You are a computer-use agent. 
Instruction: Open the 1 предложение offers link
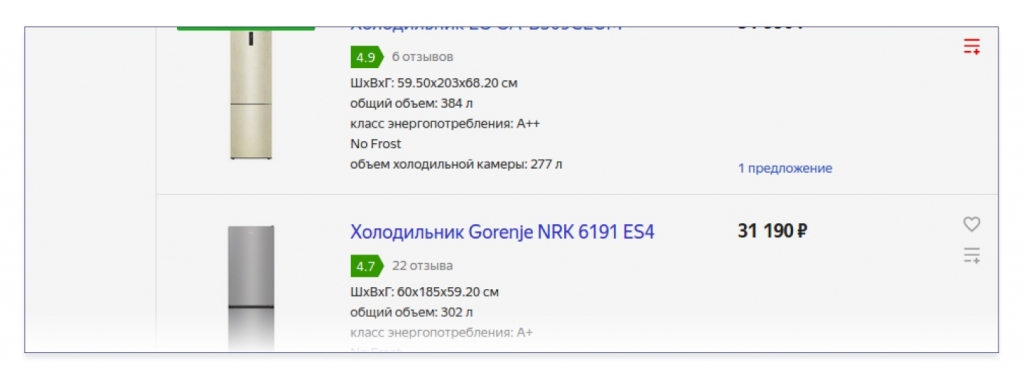(785, 168)
